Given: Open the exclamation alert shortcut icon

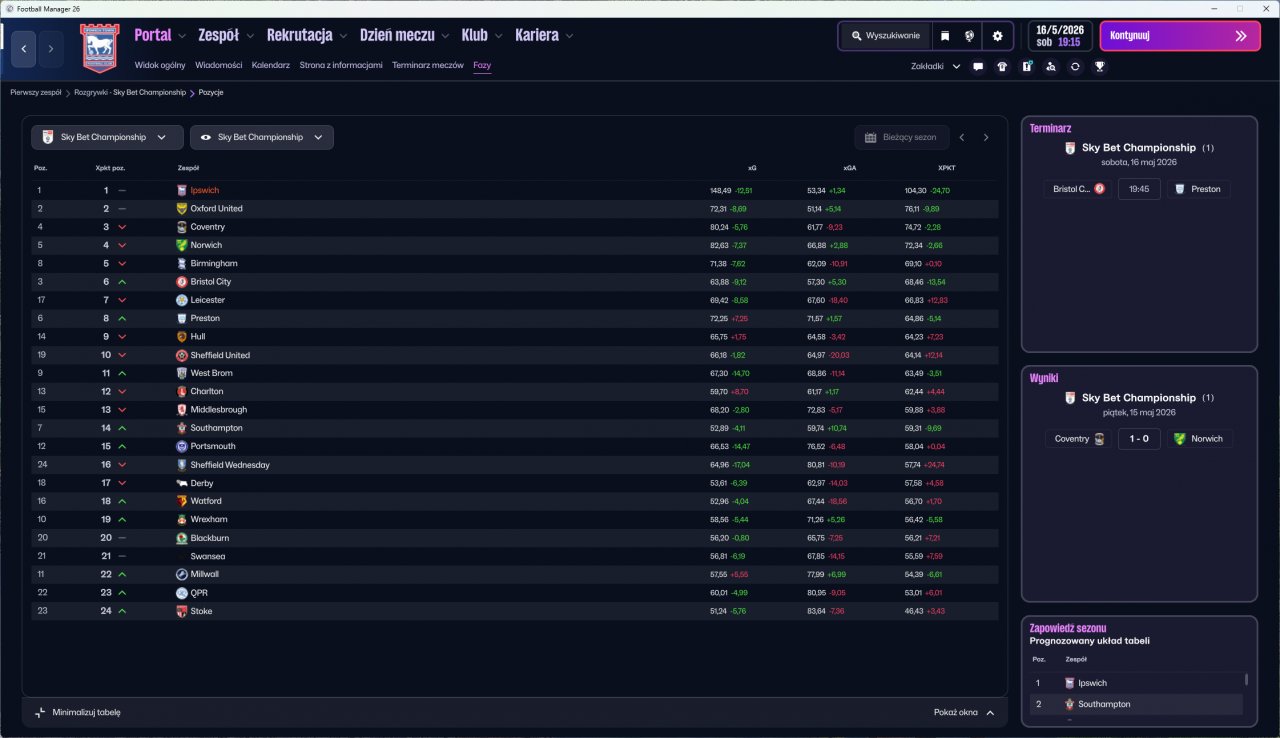Looking at the screenshot, I should click(1027, 67).
